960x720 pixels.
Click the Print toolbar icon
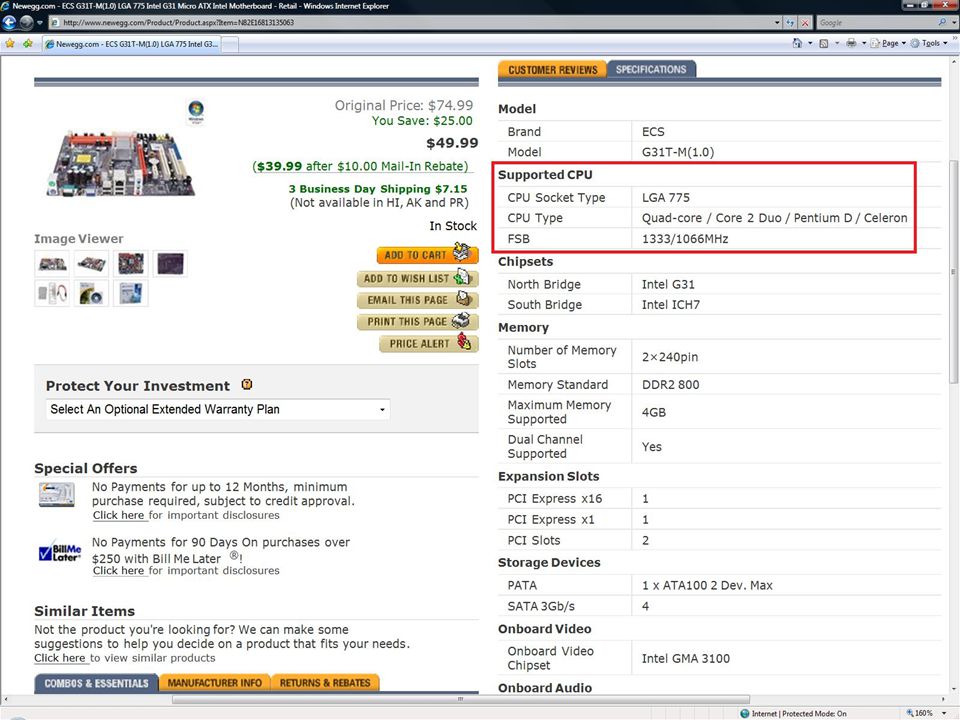point(851,43)
